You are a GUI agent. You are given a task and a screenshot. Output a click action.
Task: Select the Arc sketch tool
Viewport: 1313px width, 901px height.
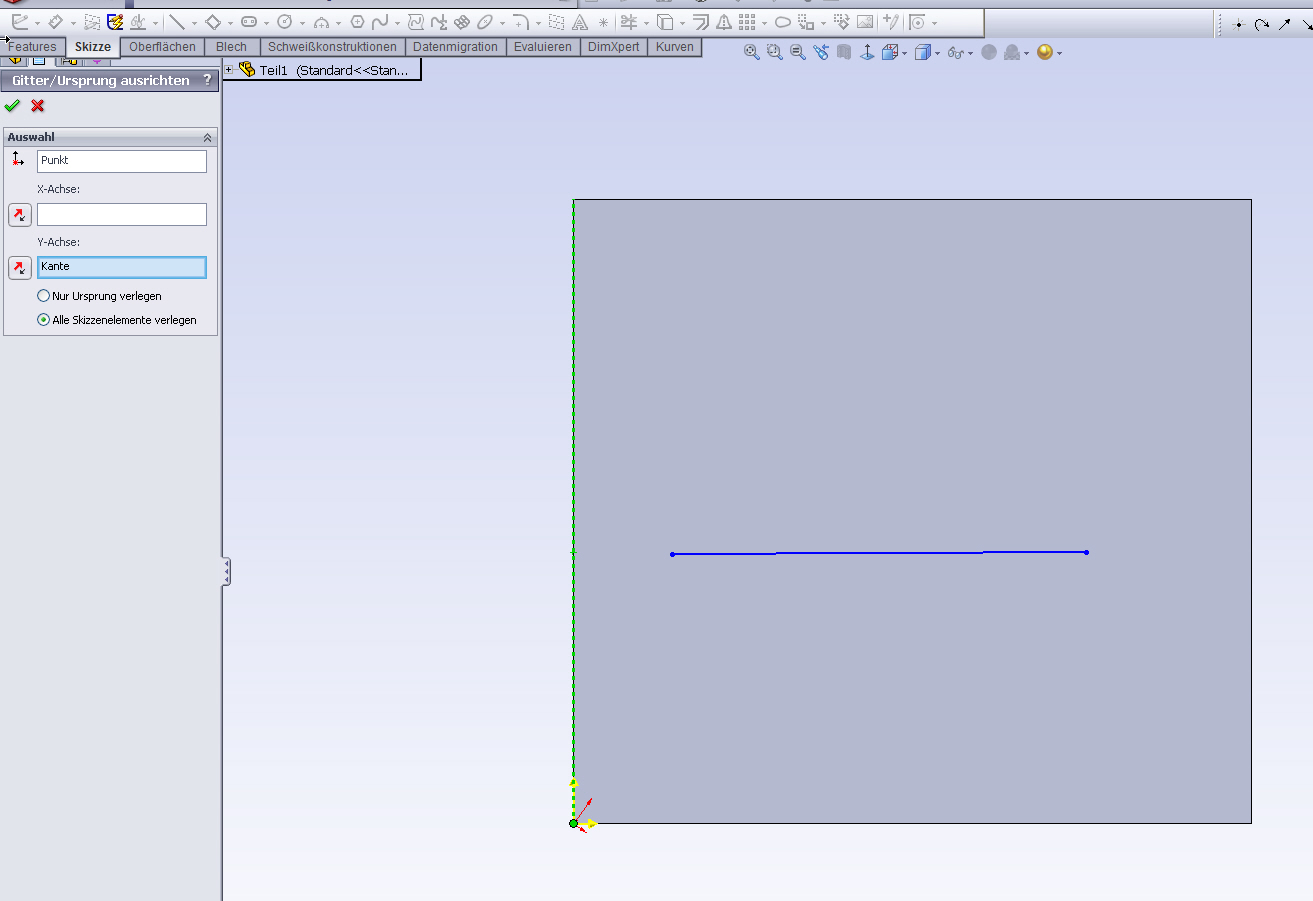pyautogui.click(x=322, y=22)
